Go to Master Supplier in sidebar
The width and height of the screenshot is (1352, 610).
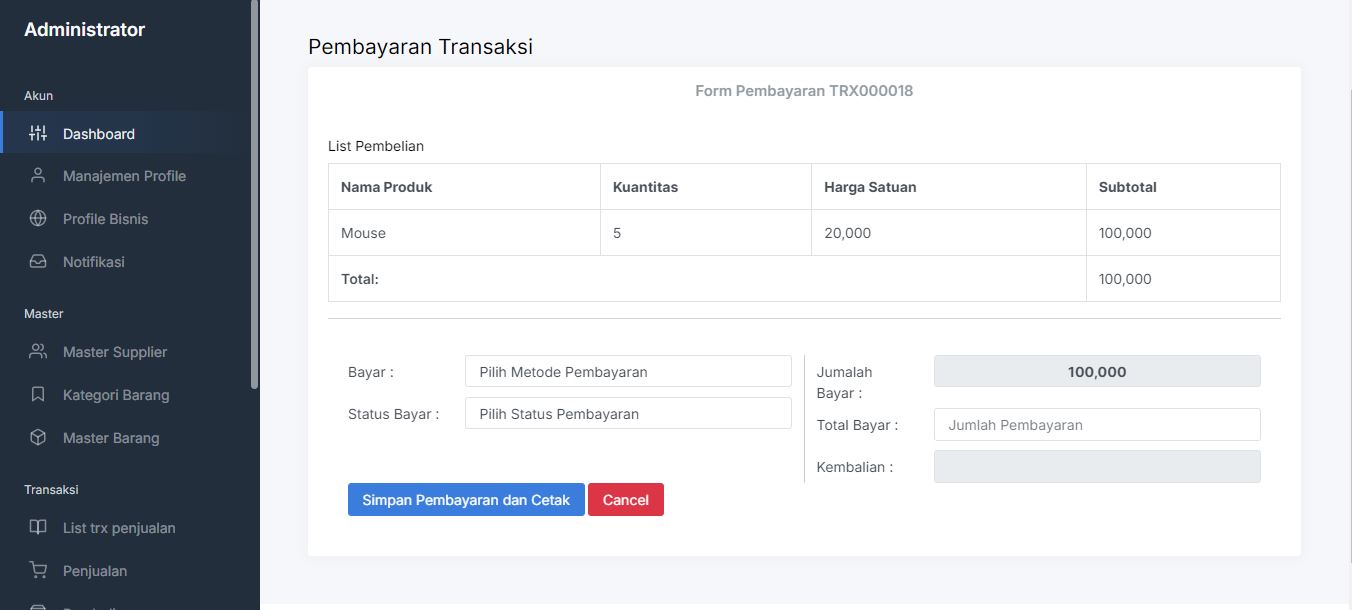(115, 352)
